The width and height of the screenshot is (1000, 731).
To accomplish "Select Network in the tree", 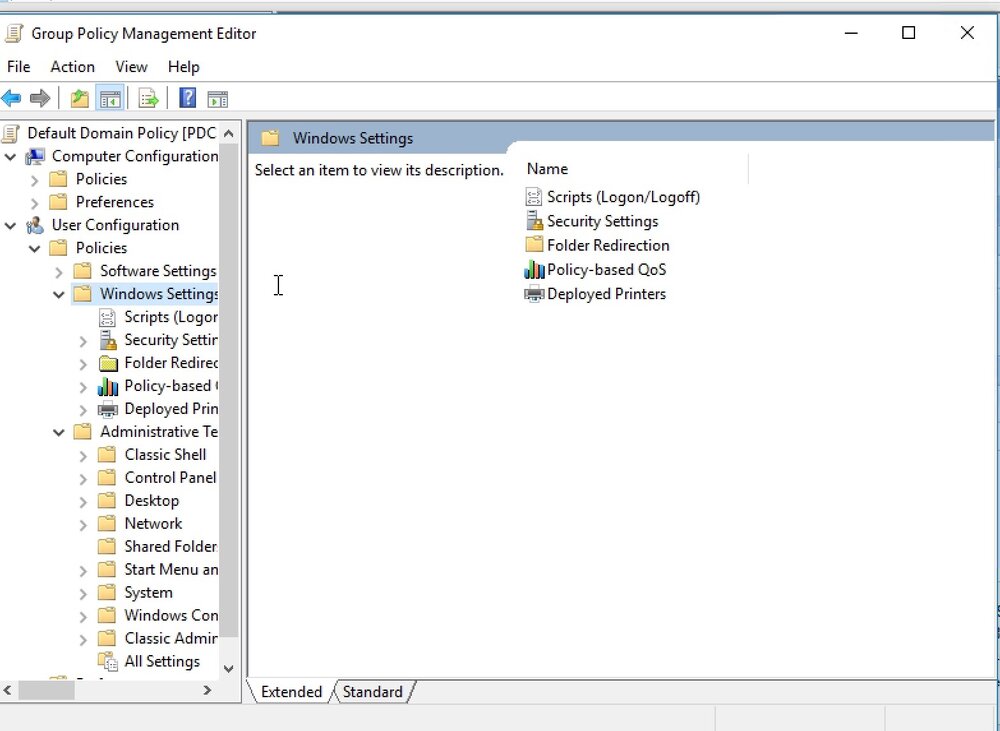I will (x=153, y=524).
